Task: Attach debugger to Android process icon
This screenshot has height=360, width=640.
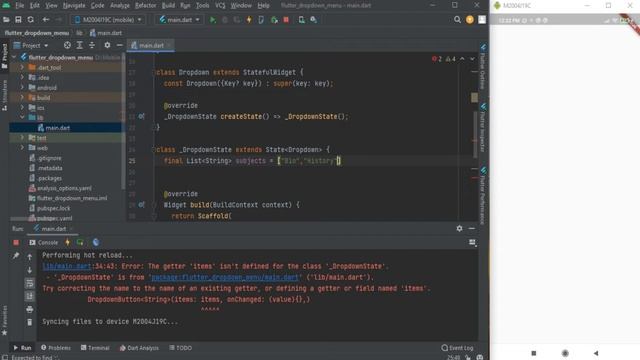Action: [274, 20]
